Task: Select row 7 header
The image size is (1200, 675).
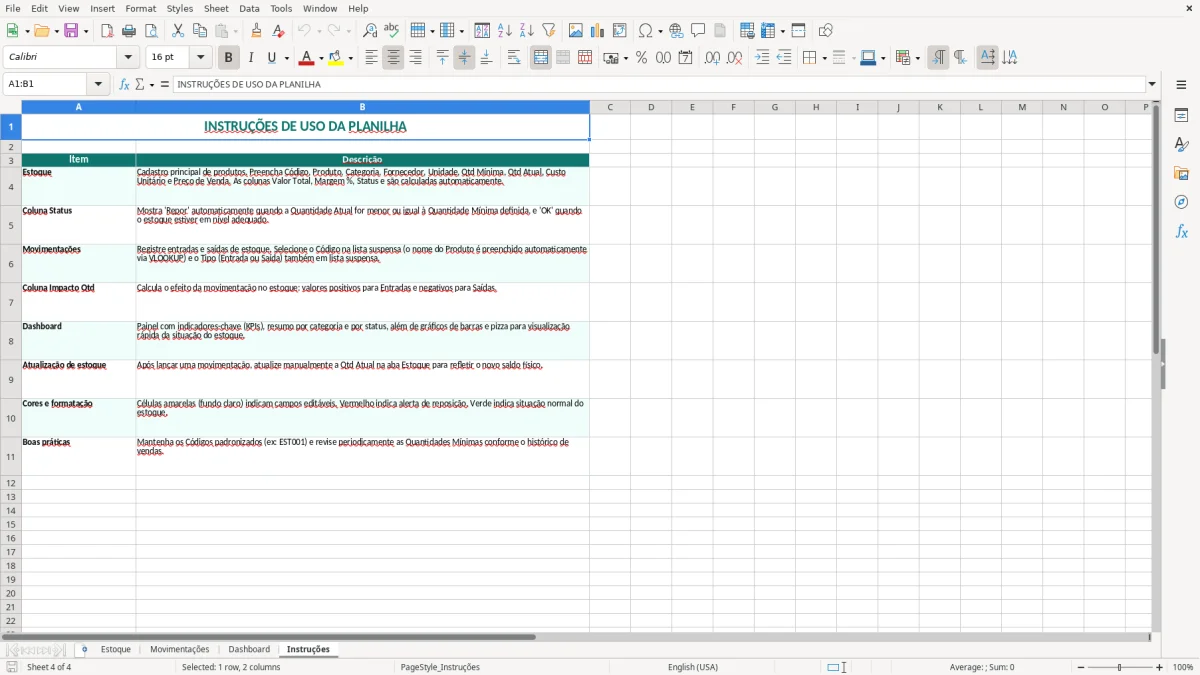Action: [x=11, y=302]
